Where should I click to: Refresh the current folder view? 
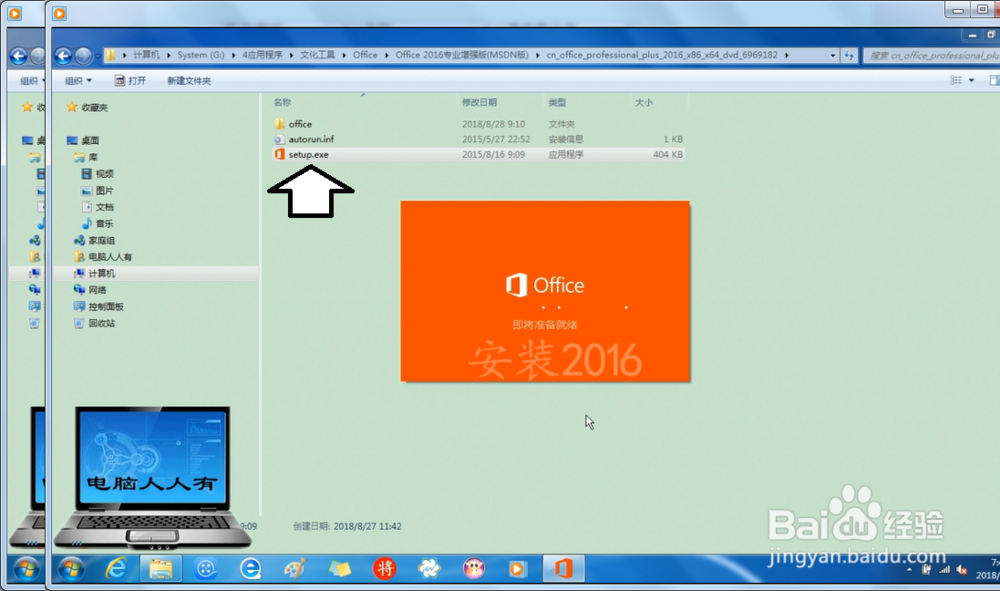pyautogui.click(x=849, y=55)
